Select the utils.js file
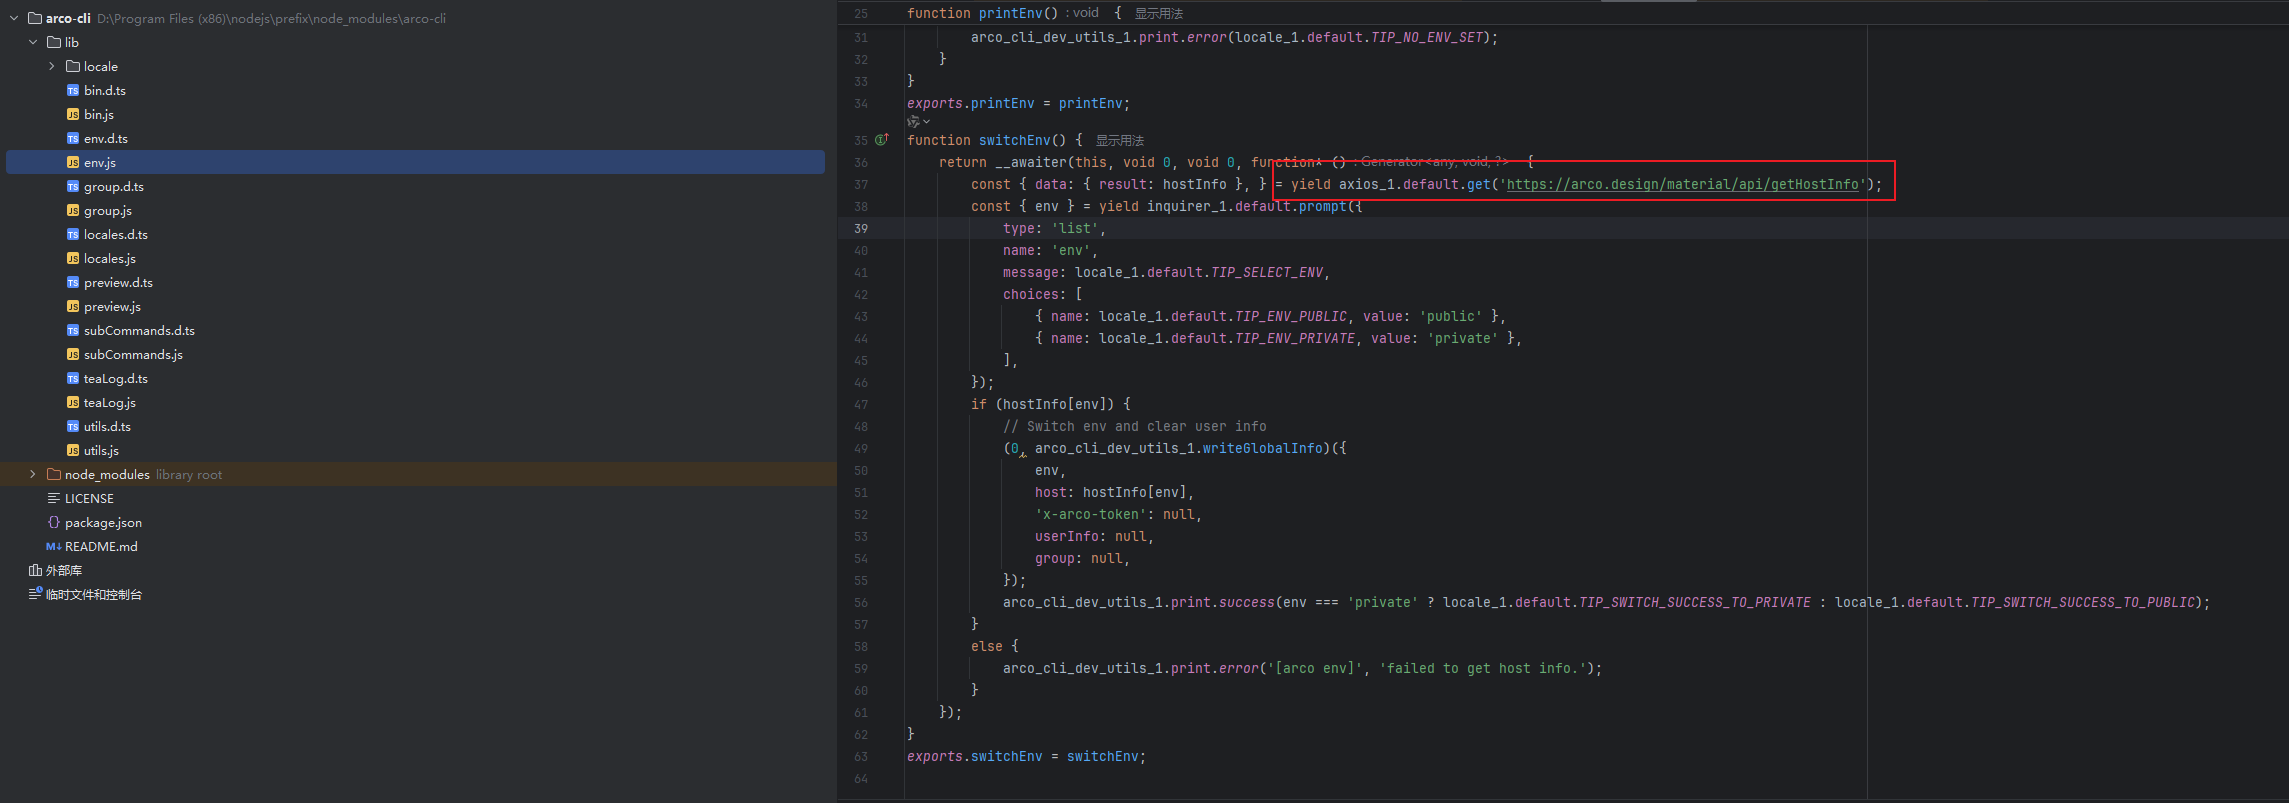2289x803 pixels. pyautogui.click(x=101, y=451)
